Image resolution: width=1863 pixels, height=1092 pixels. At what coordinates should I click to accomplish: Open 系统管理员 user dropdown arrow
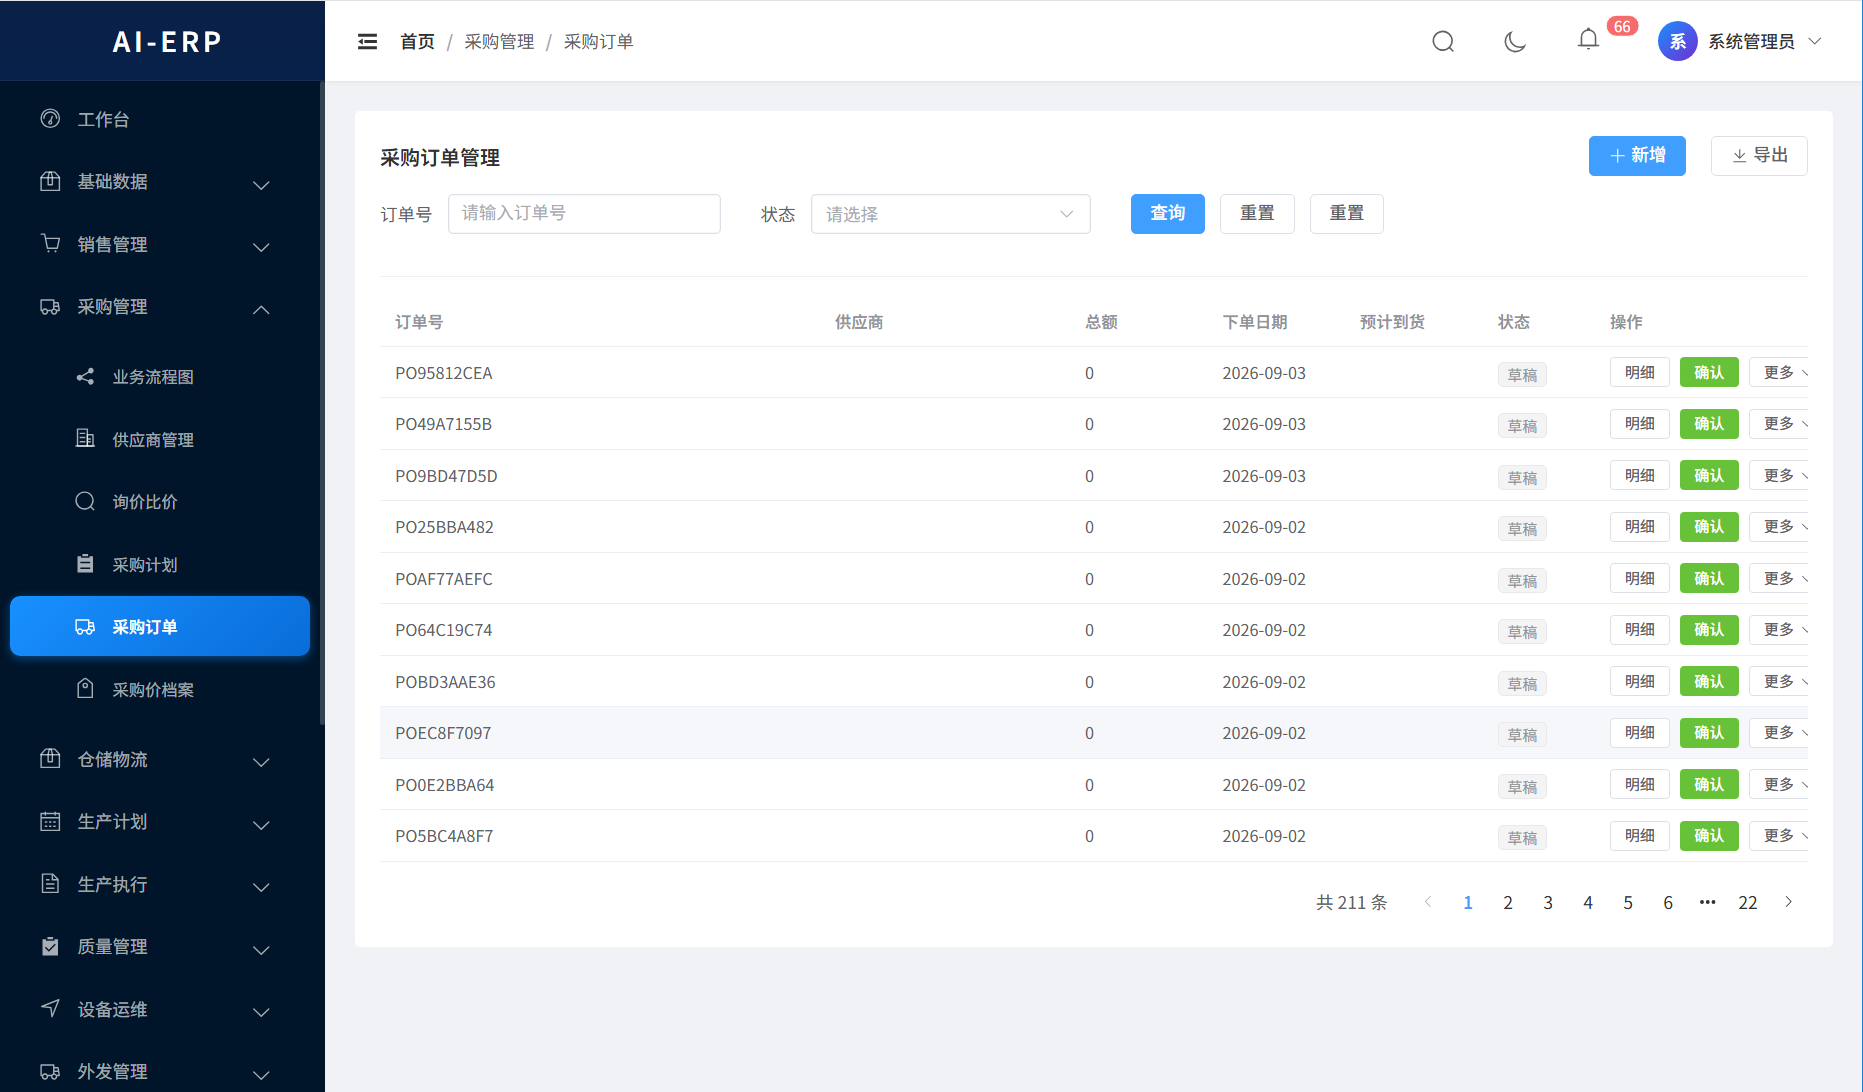coord(1815,41)
